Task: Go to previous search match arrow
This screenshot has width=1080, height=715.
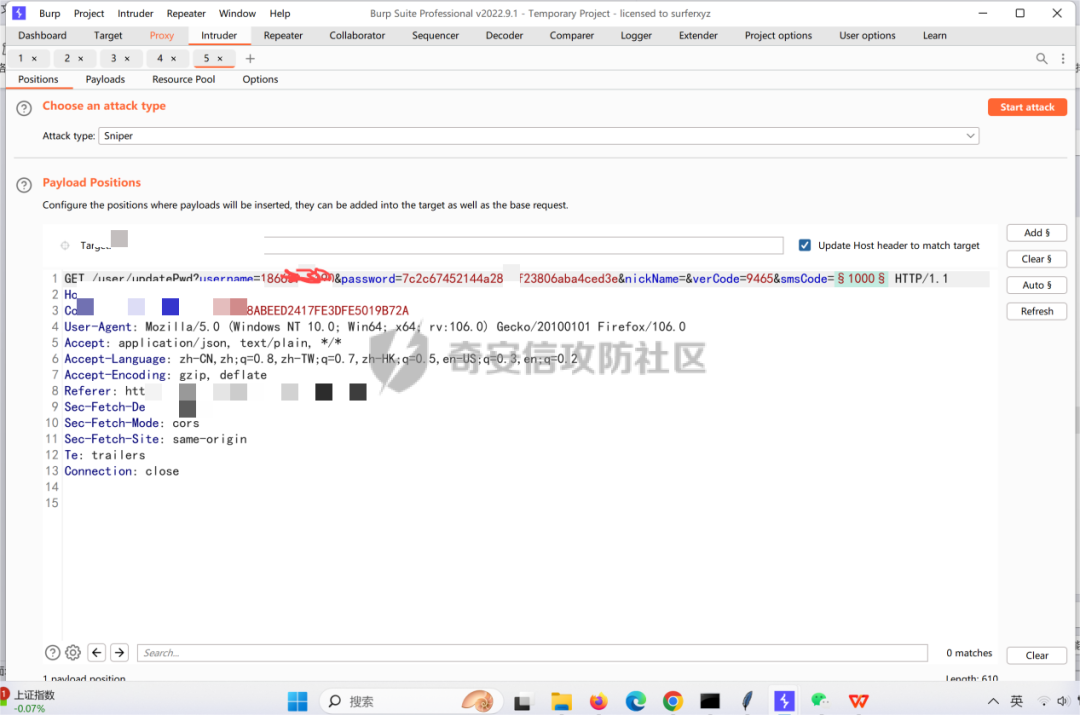Action: point(97,652)
